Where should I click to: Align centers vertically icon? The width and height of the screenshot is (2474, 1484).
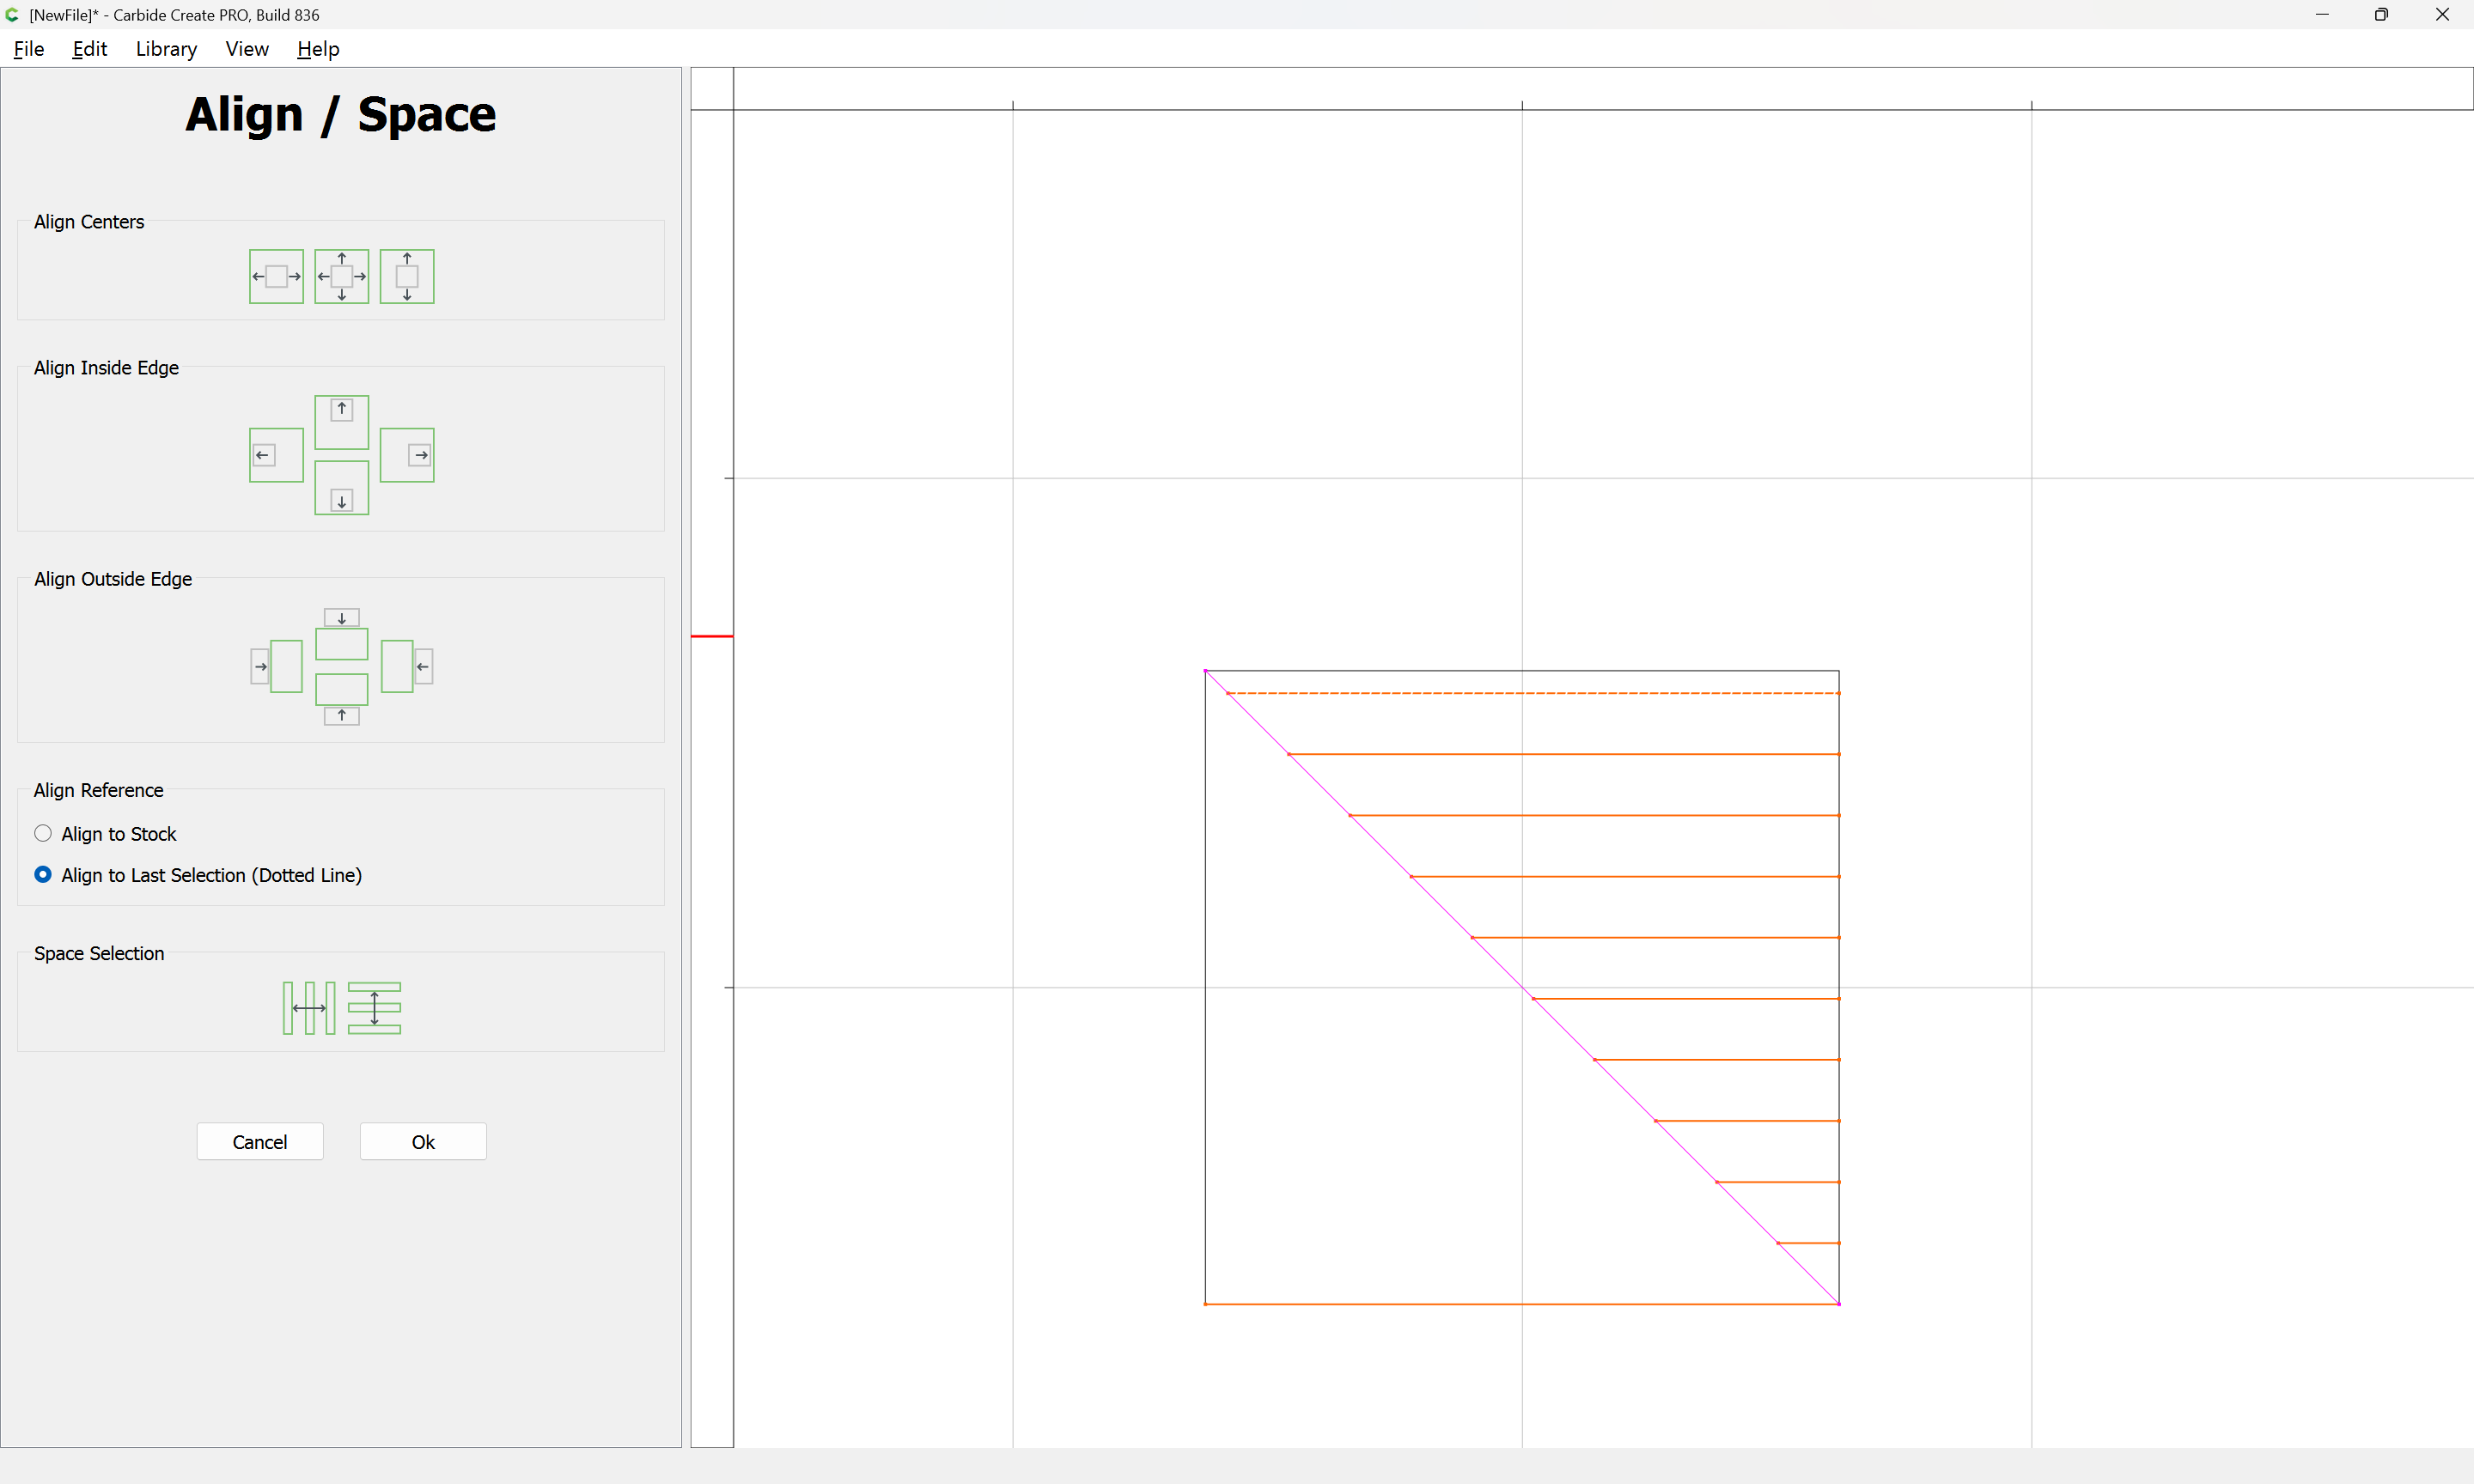(407, 276)
